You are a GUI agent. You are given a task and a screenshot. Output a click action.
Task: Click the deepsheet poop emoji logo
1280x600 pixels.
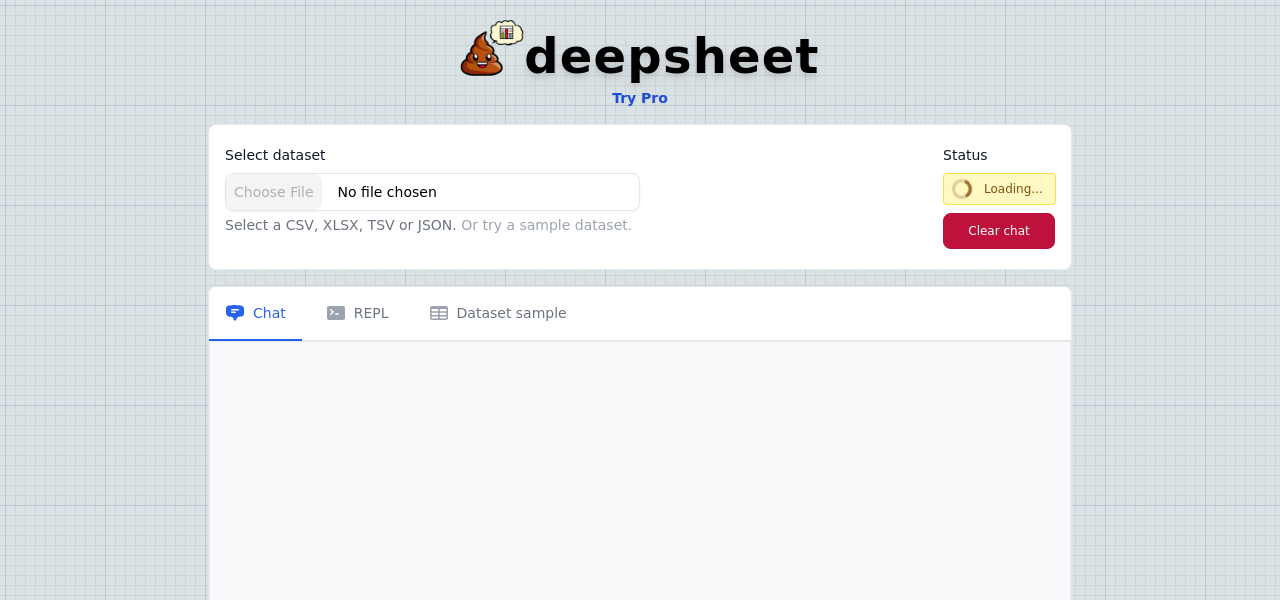pyautogui.click(x=481, y=56)
